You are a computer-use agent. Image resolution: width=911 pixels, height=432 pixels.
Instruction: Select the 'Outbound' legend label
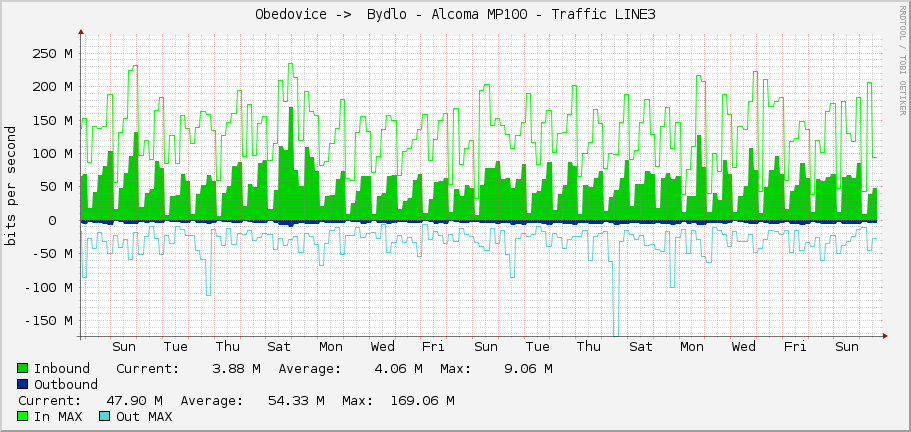pyautogui.click(x=66, y=384)
